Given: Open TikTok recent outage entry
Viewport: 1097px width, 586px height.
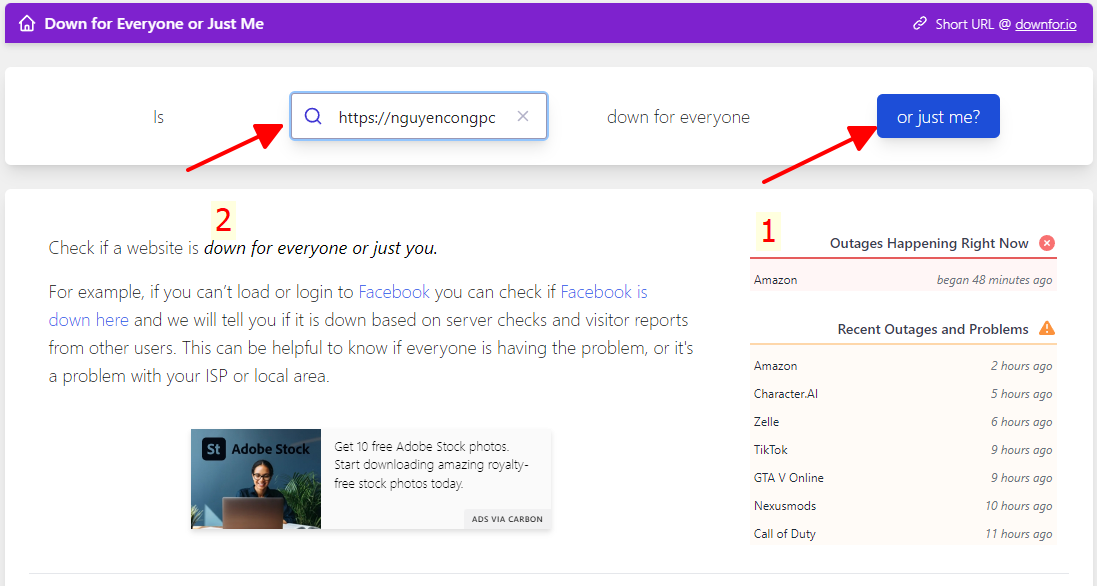Looking at the screenshot, I should pos(903,450).
